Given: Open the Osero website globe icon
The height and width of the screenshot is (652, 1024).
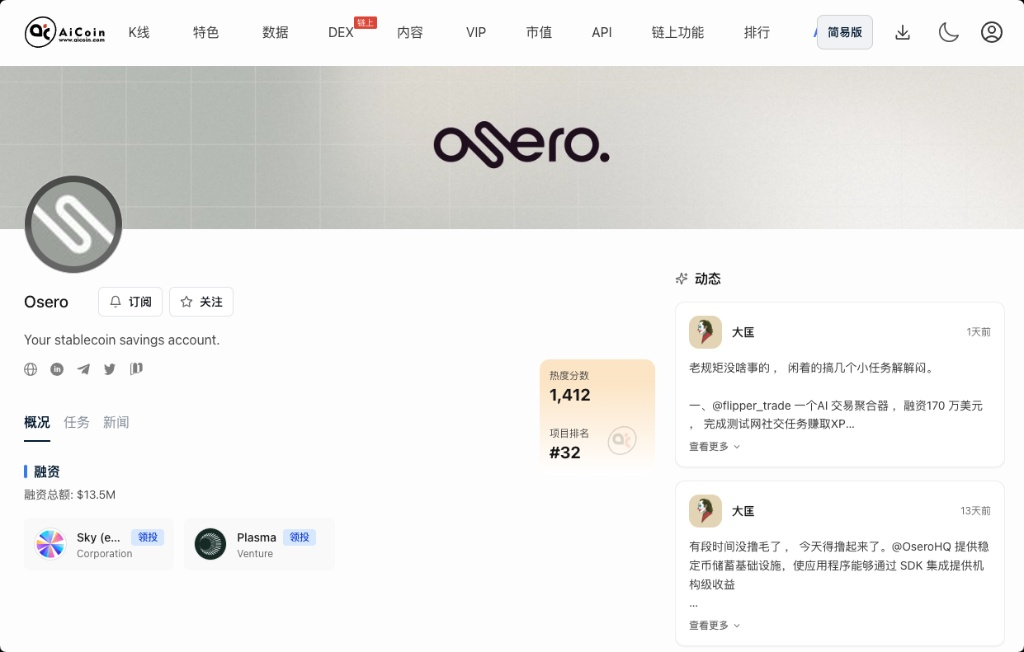Looking at the screenshot, I should click(31, 369).
